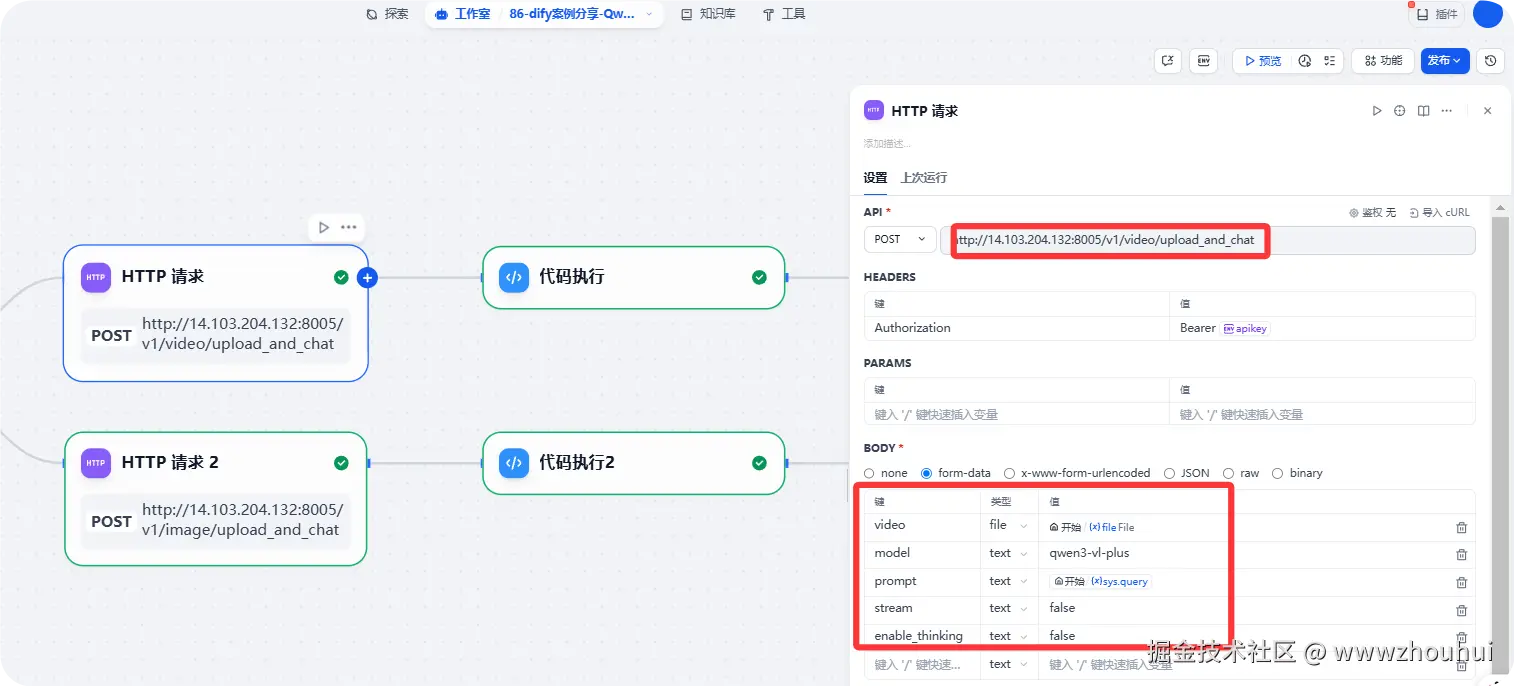
Task: Close the HTTP 请求 settings panel
Action: click(x=1487, y=111)
